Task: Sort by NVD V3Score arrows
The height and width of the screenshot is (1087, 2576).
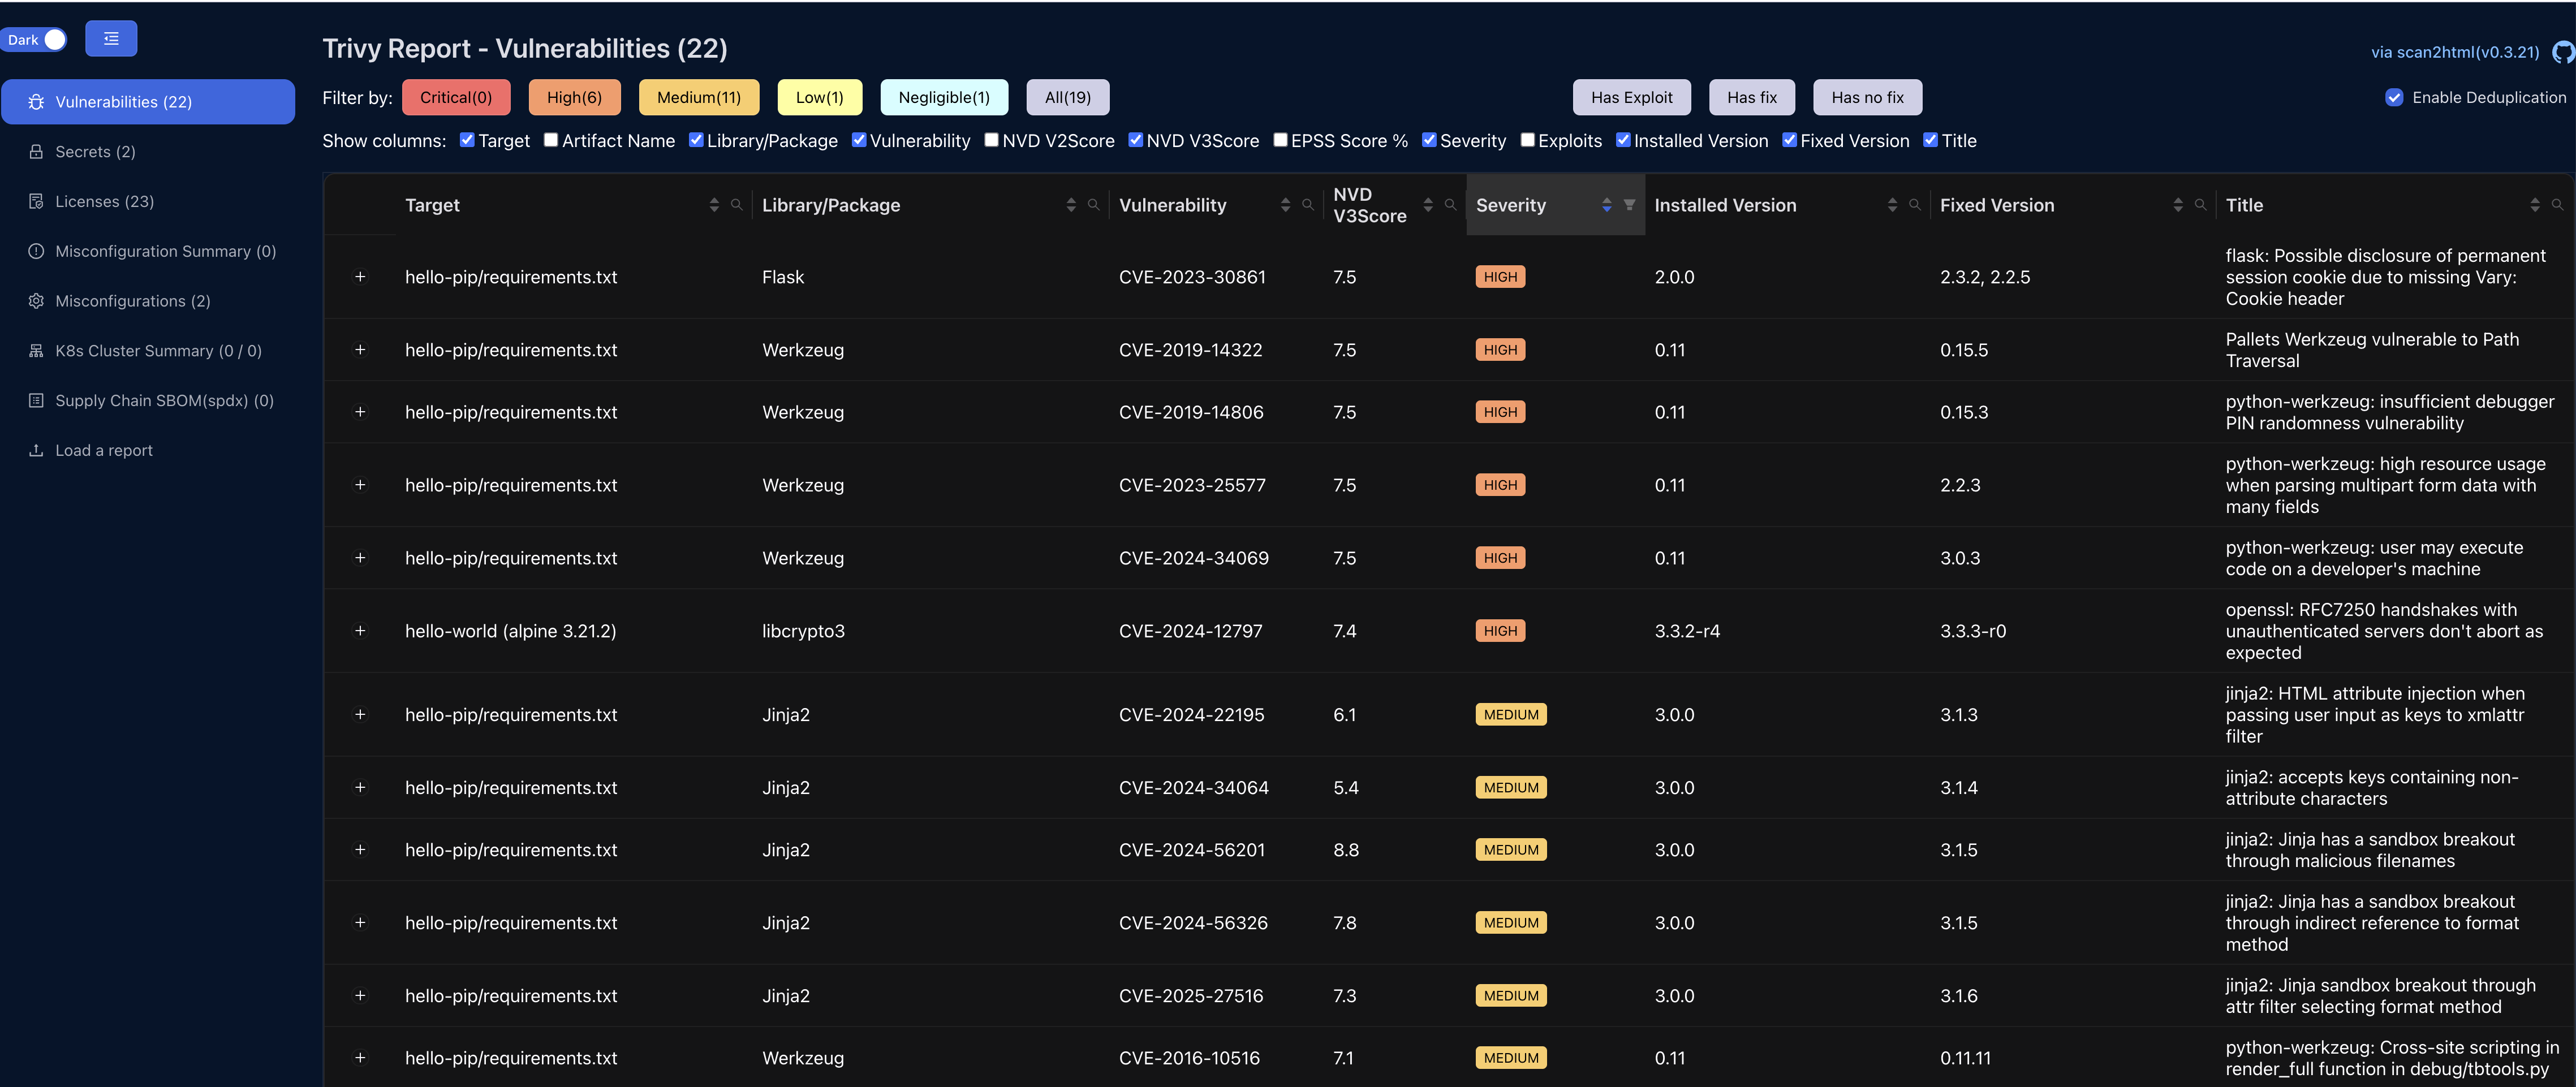Action: pos(1428,205)
